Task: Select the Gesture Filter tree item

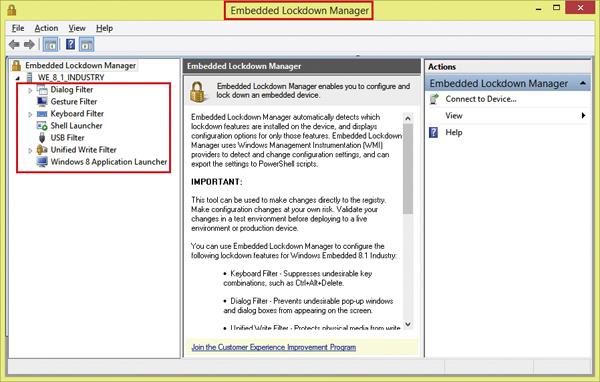Action: [x=74, y=101]
